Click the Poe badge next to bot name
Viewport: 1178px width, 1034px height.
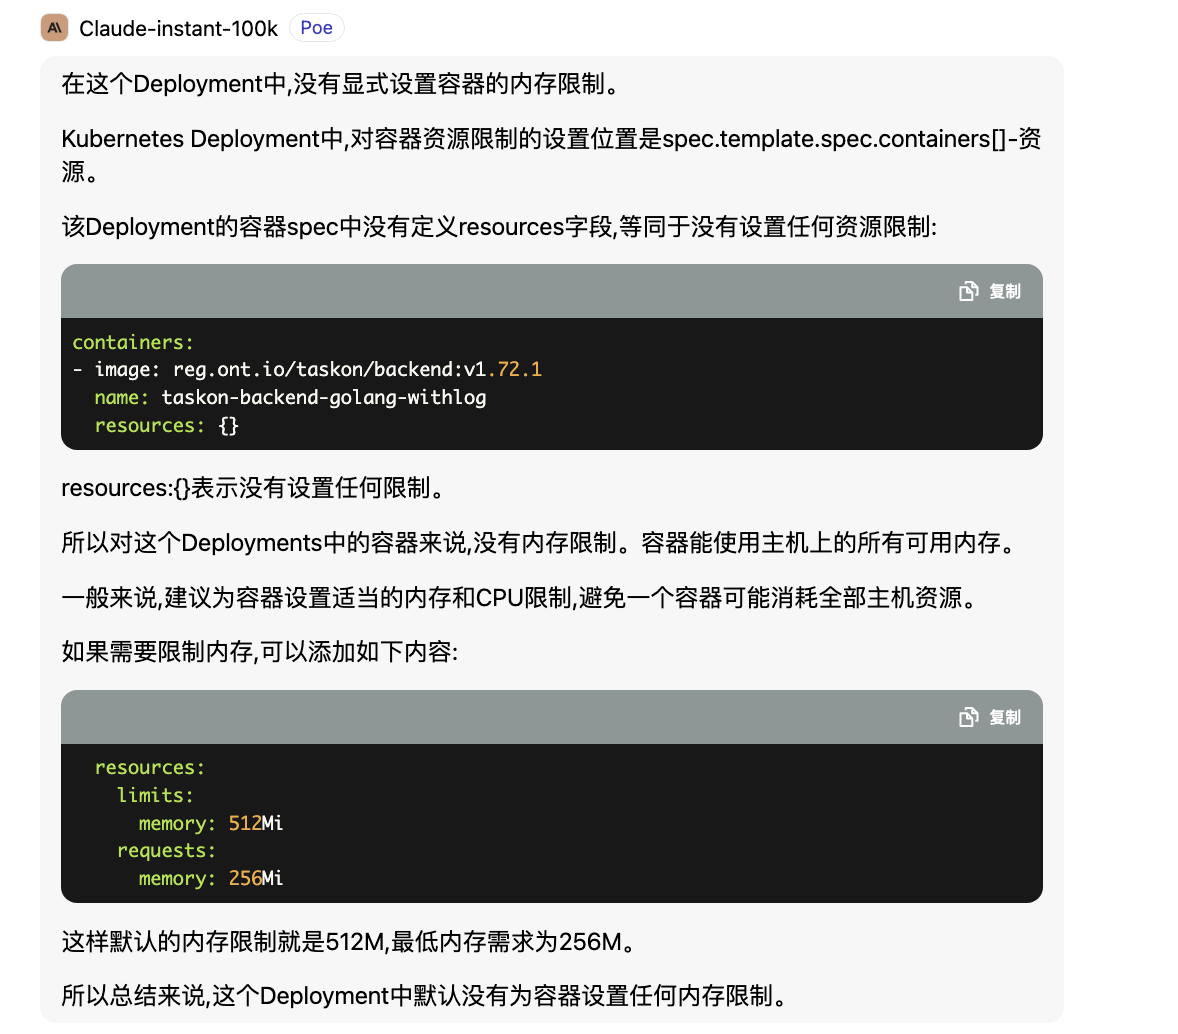click(x=316, y=28)
